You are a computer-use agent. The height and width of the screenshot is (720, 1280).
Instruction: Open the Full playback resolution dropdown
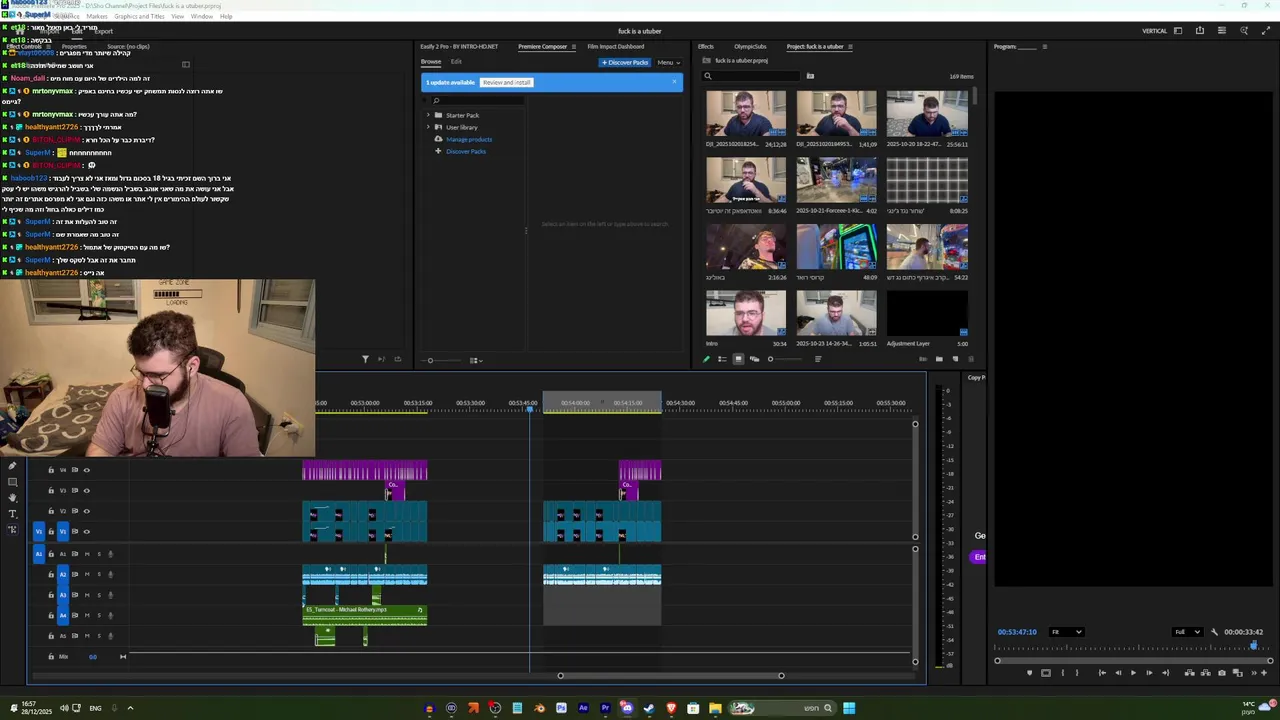tap(1188, 632)
